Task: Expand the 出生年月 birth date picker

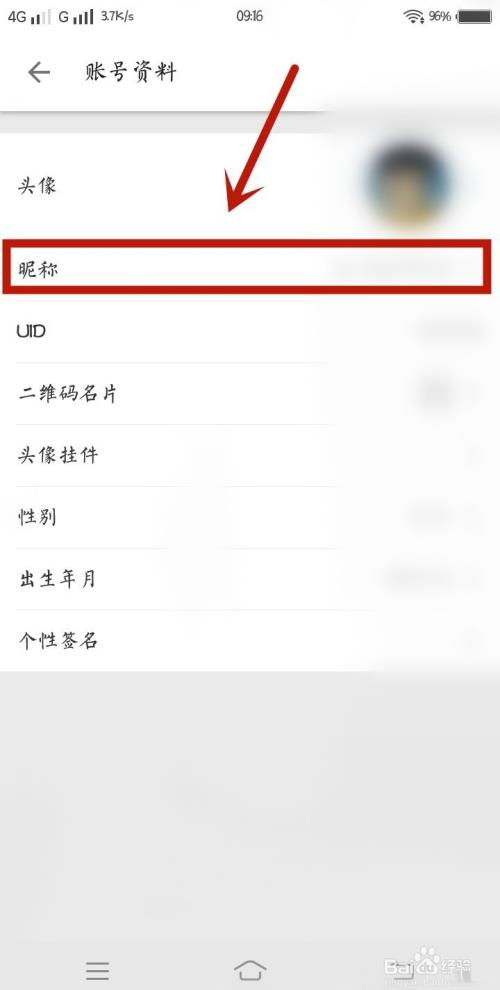Action: click(250, 579)
